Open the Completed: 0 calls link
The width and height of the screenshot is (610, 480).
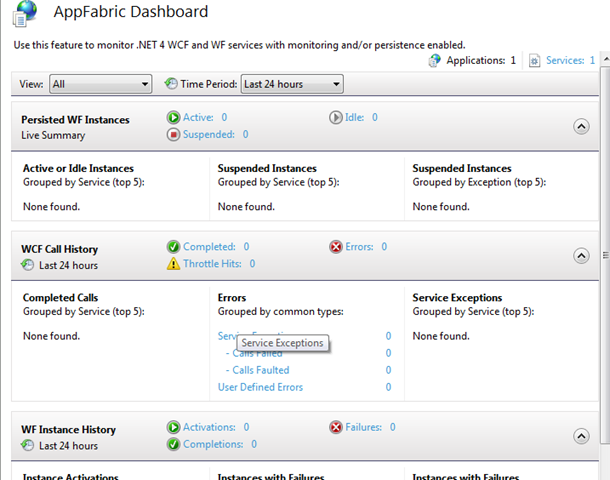216,247
